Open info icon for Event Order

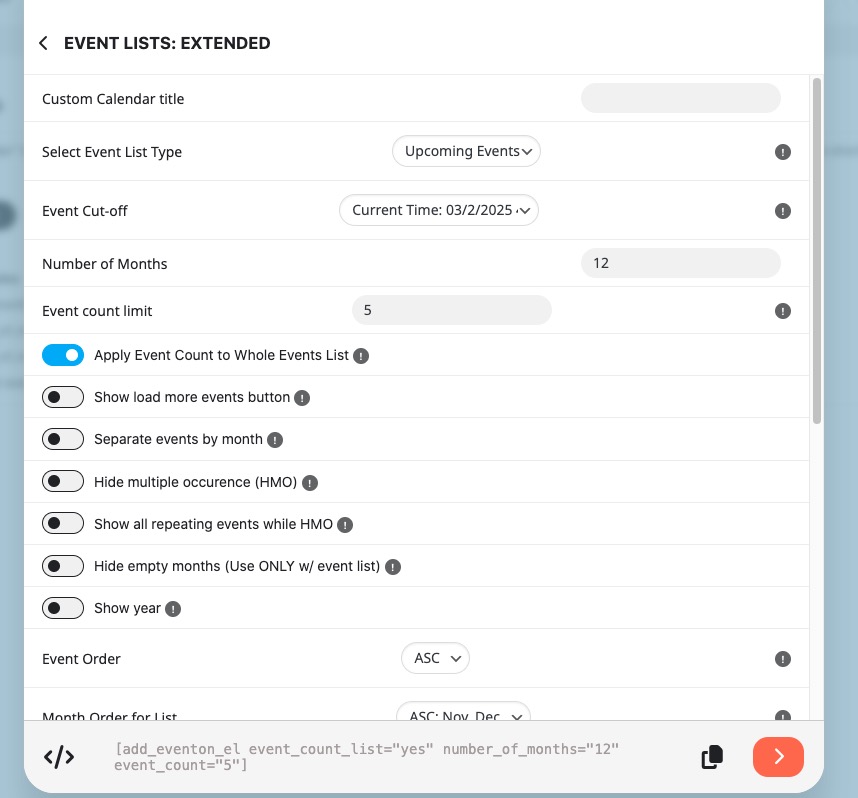782,659
